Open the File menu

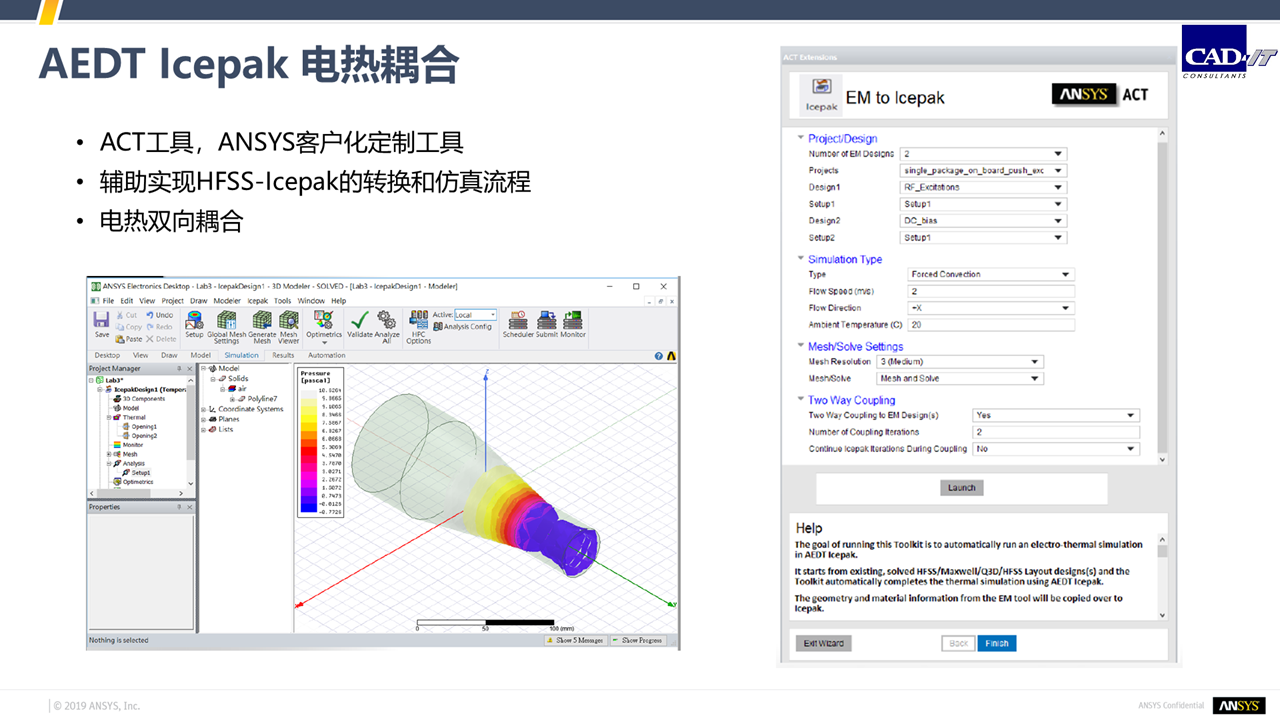108,301
